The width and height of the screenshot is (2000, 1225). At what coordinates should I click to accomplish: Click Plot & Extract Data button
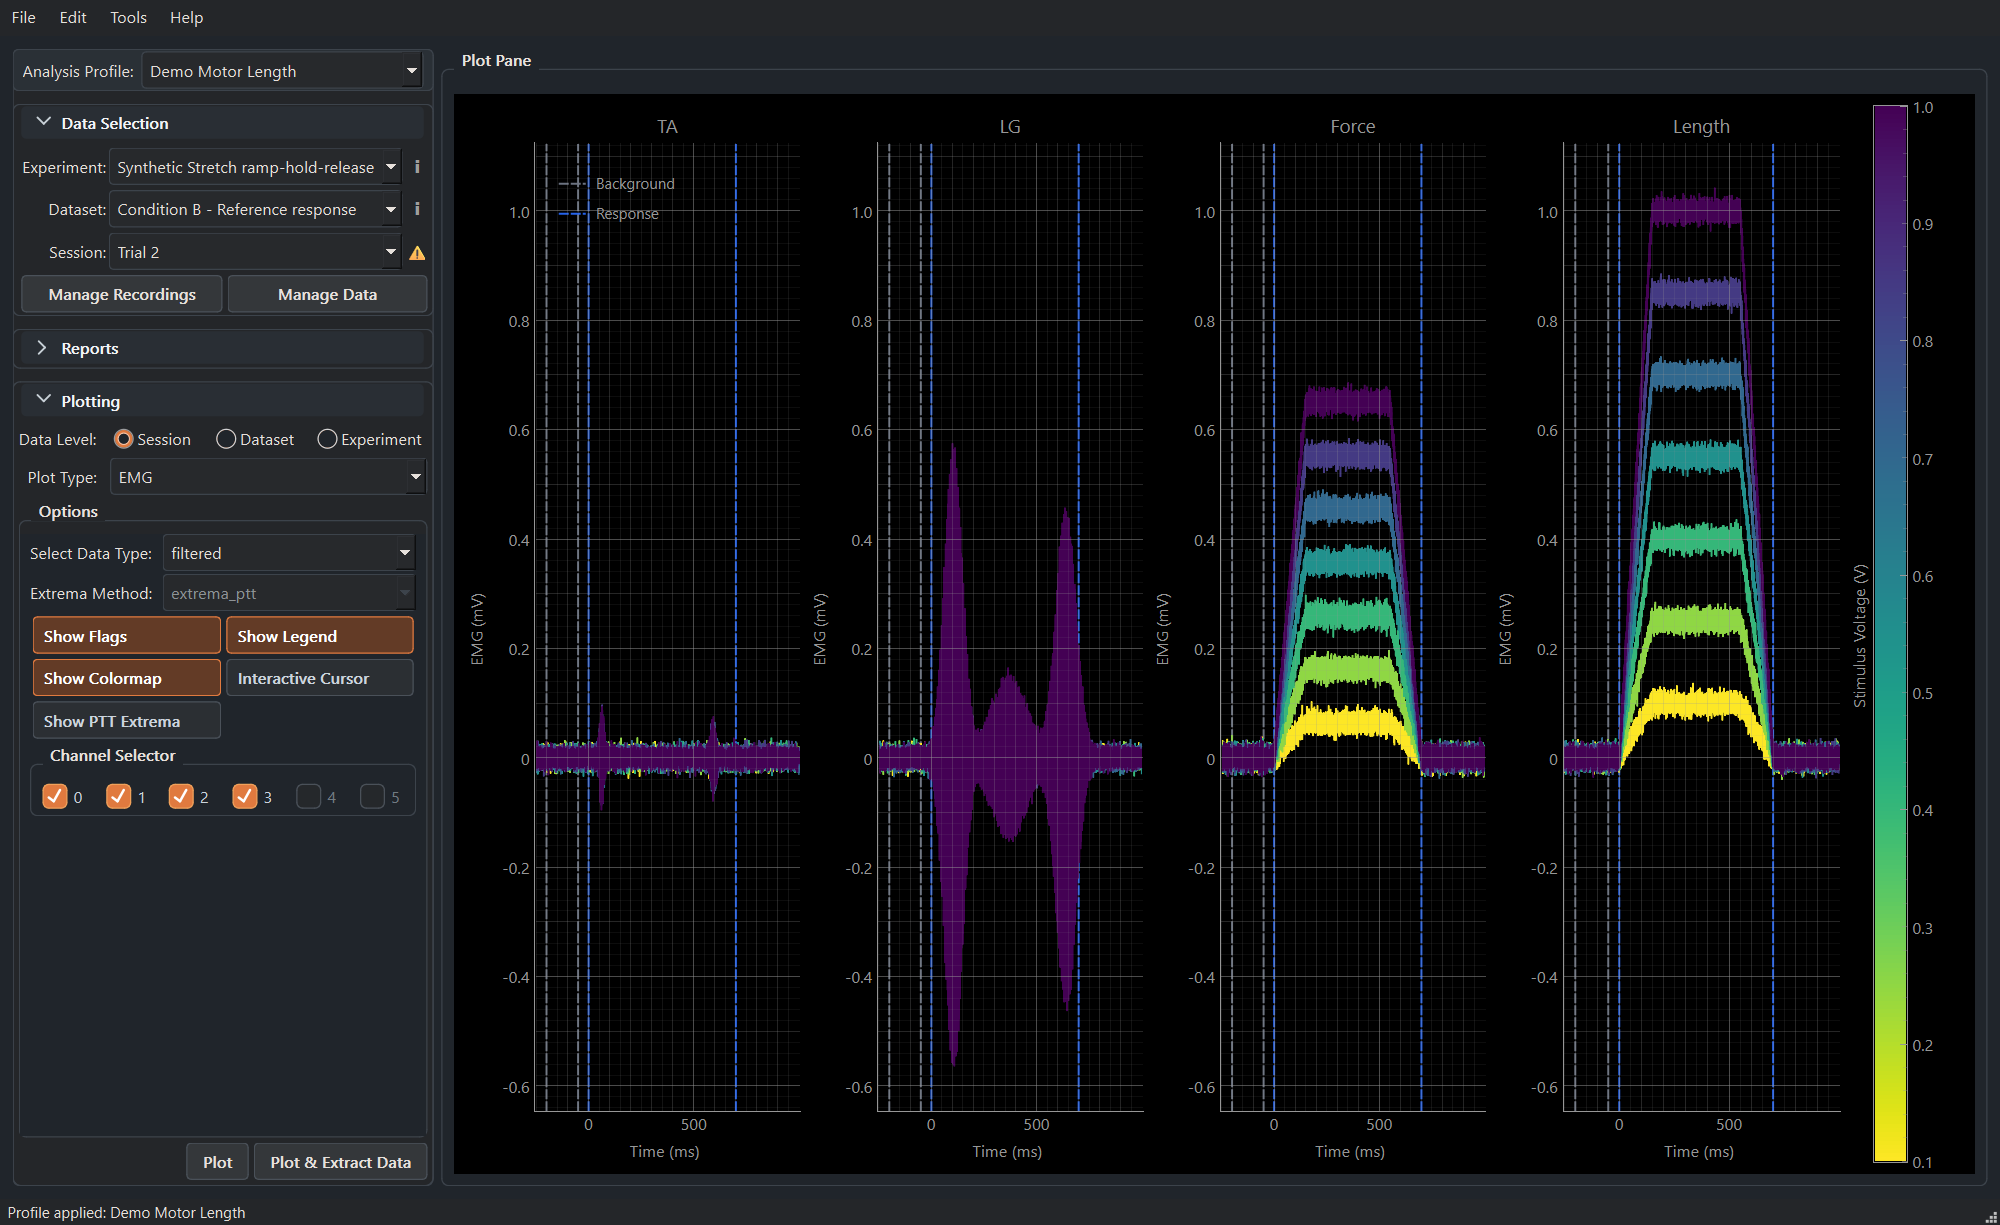coord(340,1162)
